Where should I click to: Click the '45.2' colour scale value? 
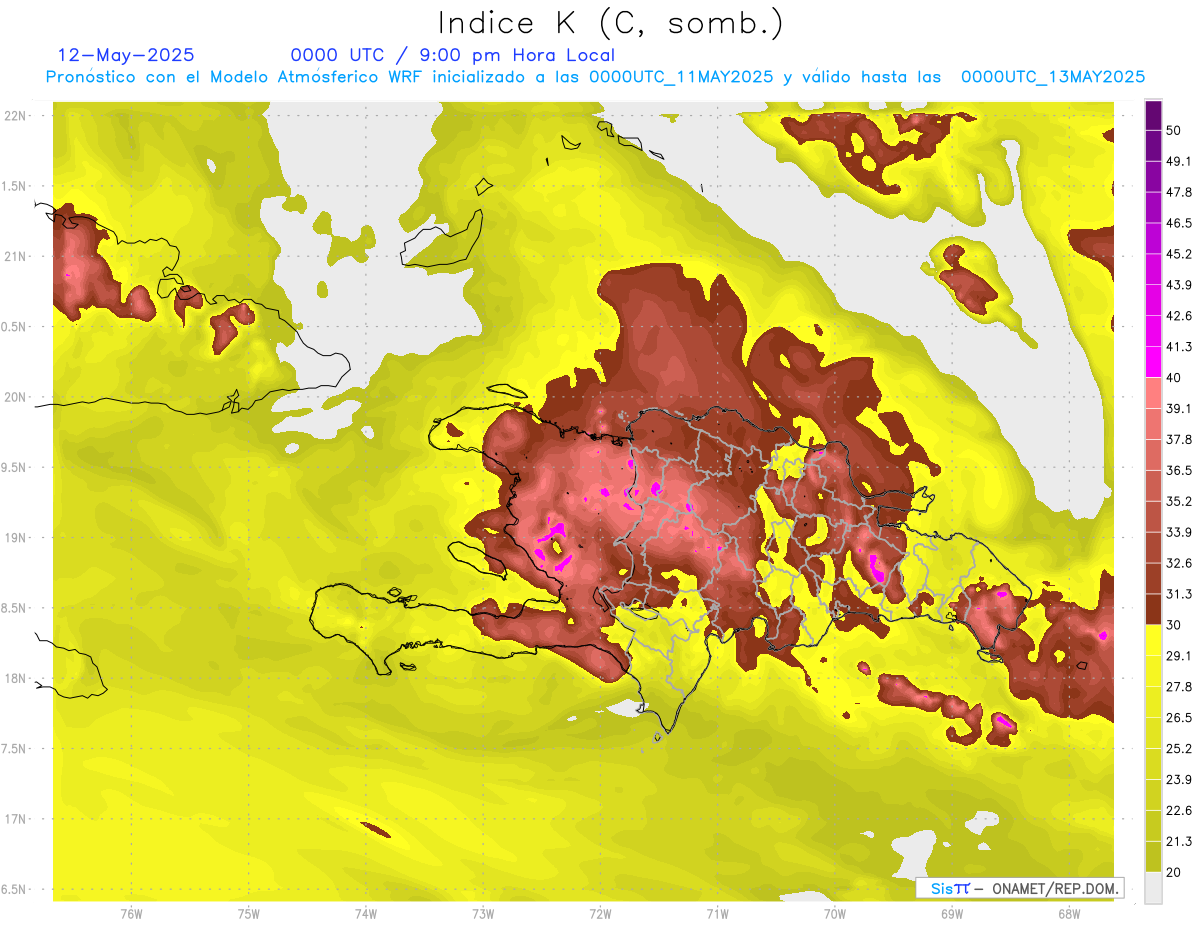[1179, 254]
